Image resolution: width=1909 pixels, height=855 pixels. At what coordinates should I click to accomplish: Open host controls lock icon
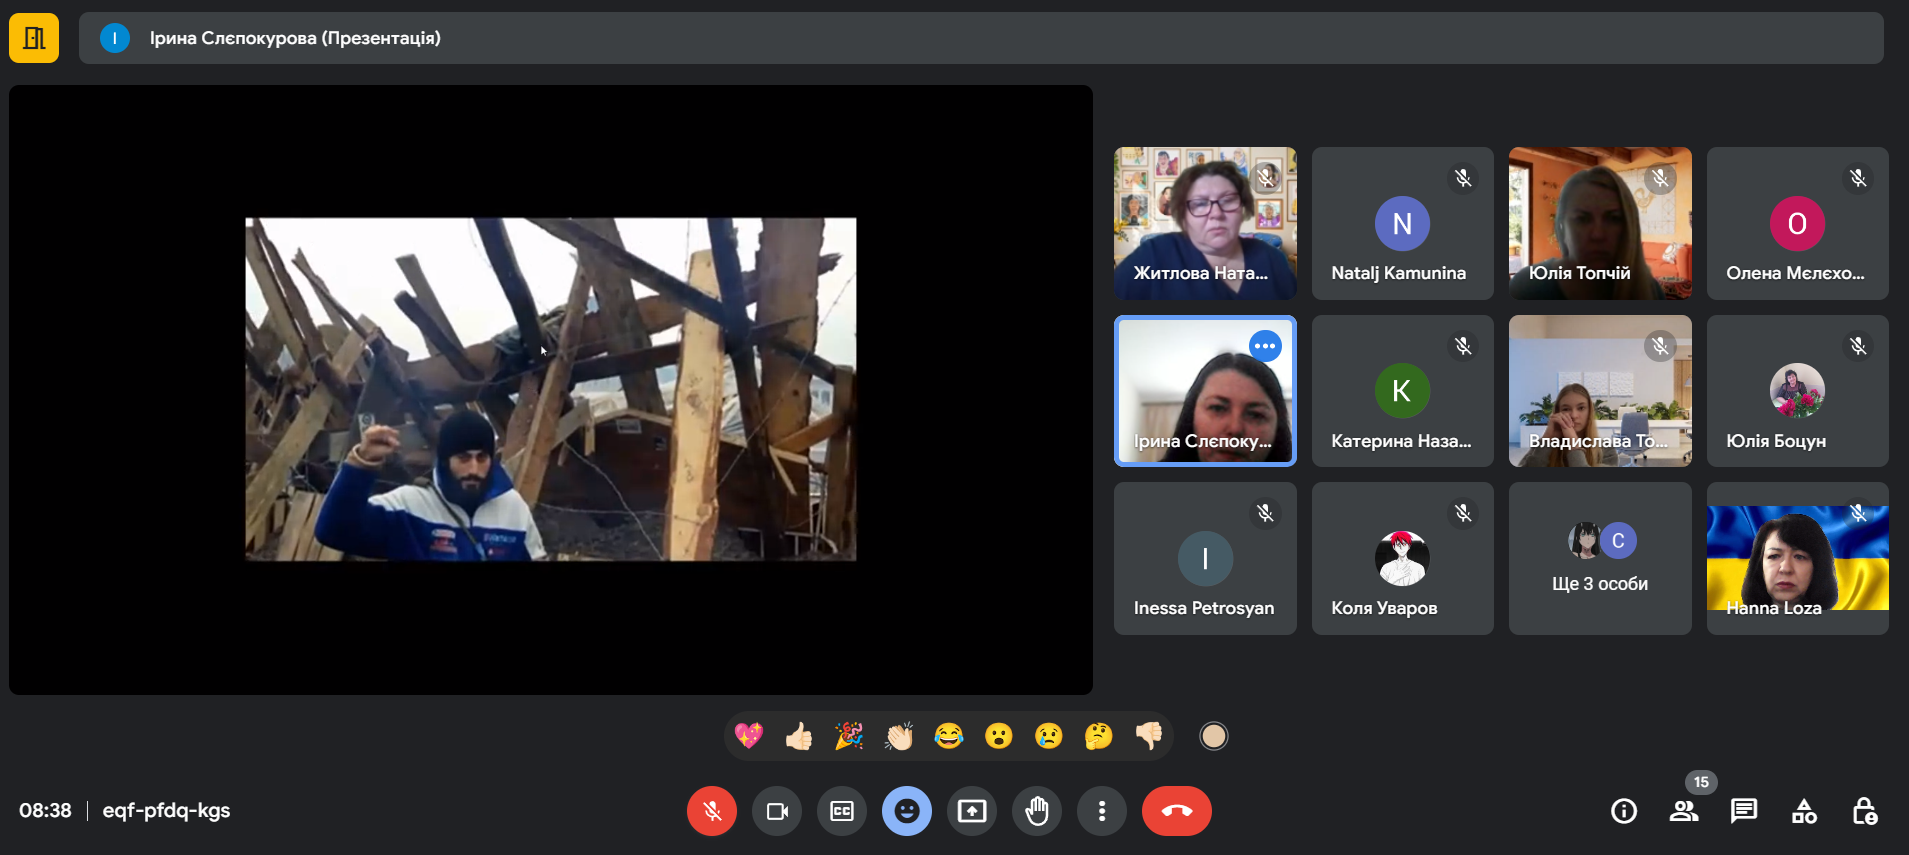pos(1864,811)
